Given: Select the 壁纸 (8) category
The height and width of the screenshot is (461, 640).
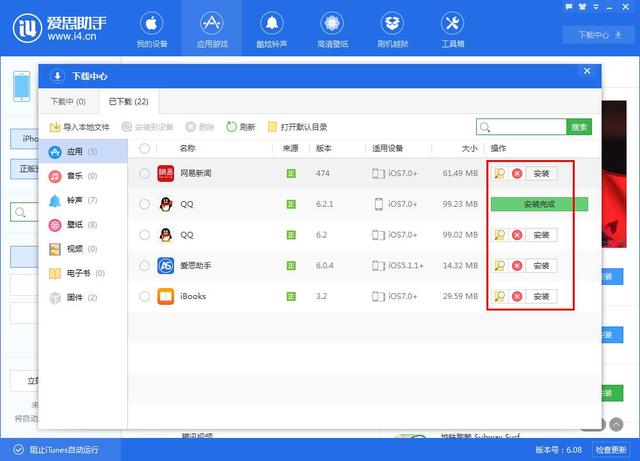Looking at the screenshot, I should point(83,225).
